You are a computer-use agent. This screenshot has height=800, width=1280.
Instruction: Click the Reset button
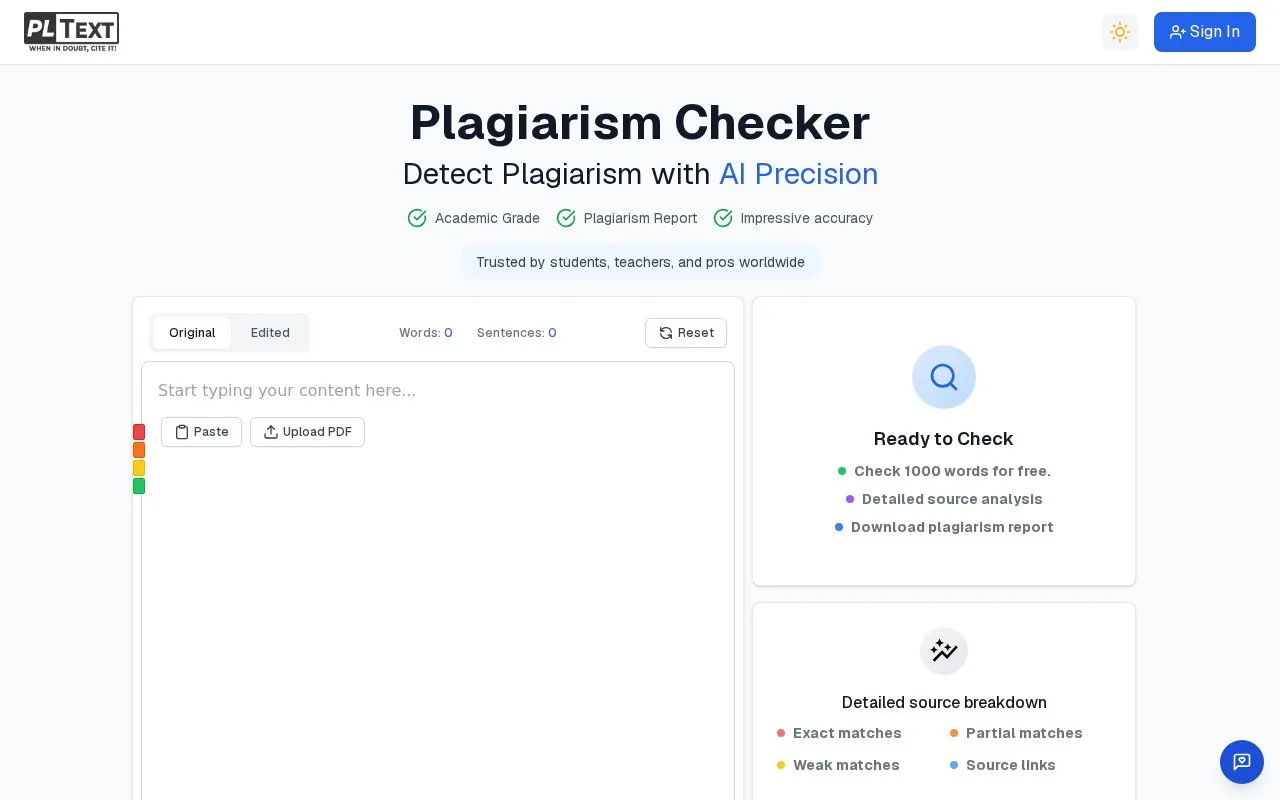(x=686, y=333)
